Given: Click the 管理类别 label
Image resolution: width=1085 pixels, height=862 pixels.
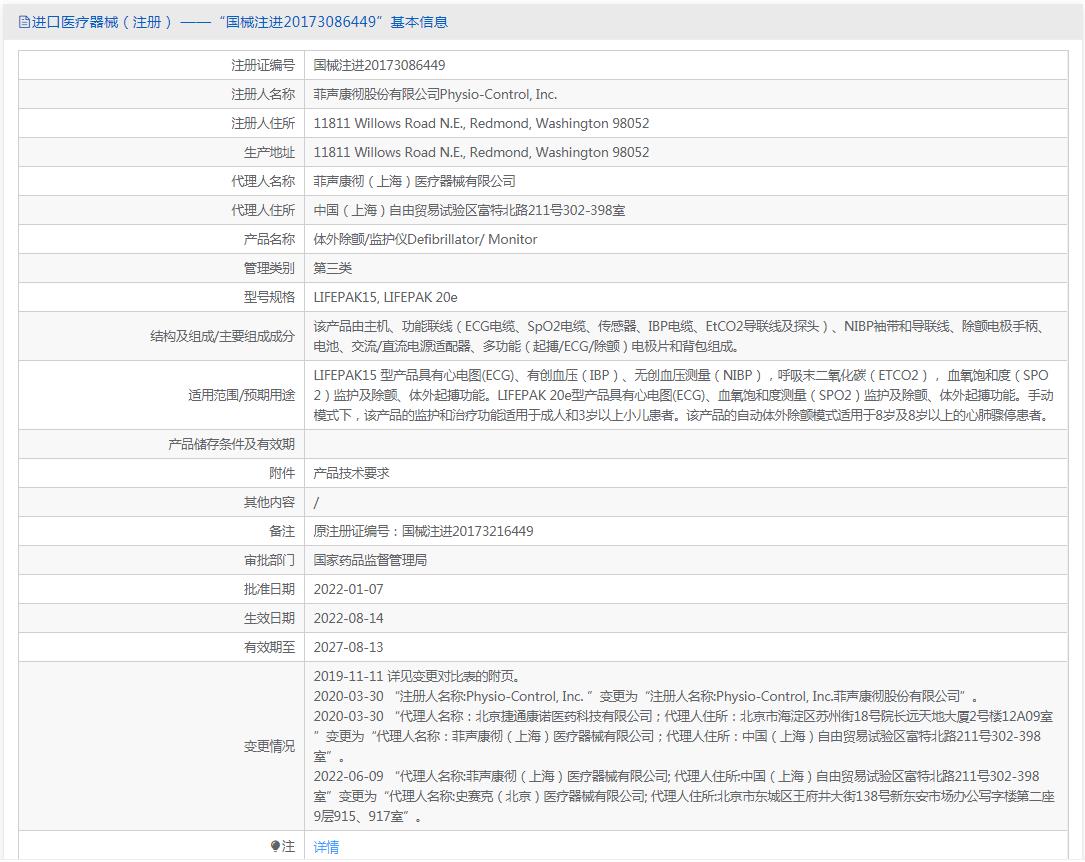Looking at the screenshot, I should pos(269,268).
